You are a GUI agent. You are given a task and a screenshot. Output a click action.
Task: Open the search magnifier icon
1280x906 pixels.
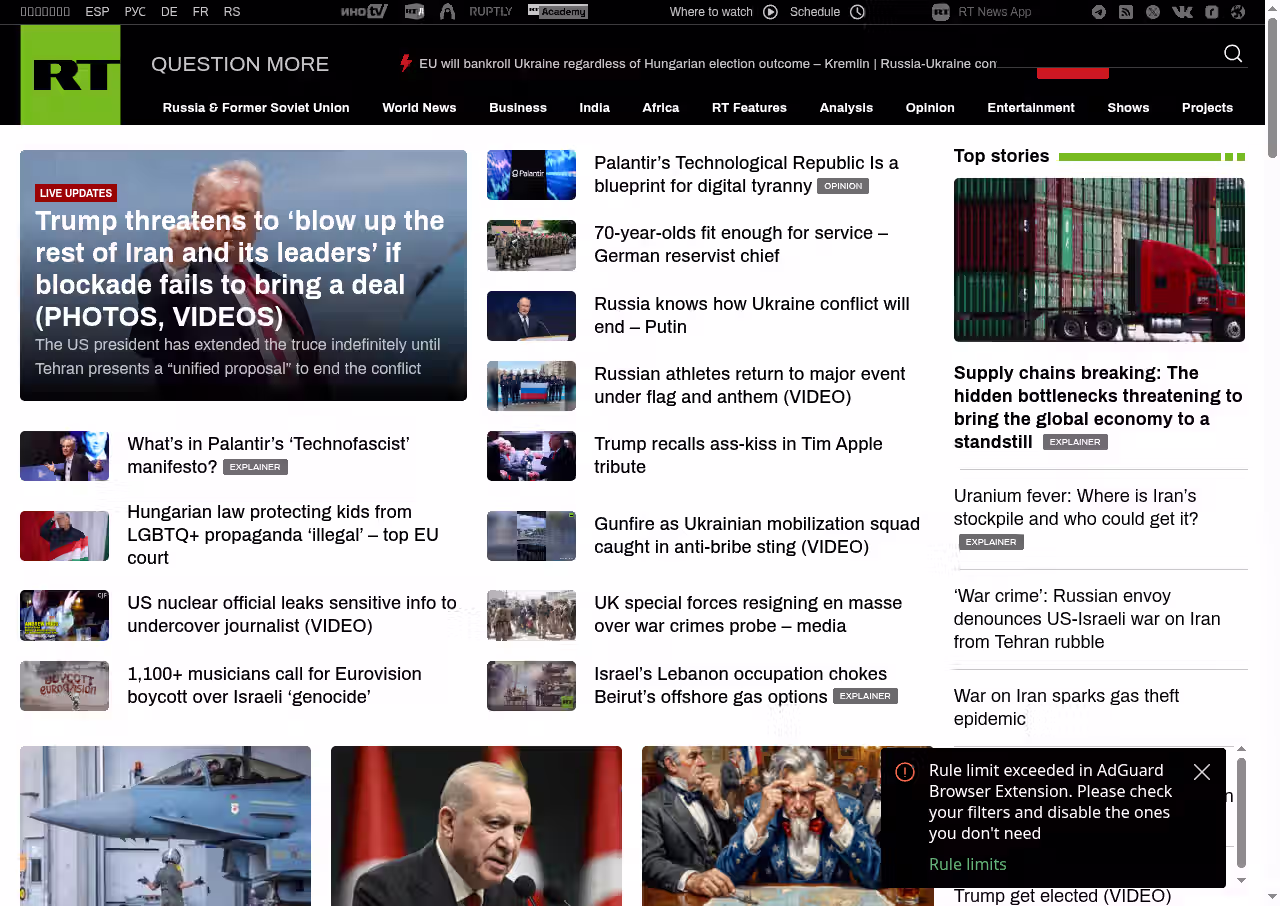[x=1233, y=54]
